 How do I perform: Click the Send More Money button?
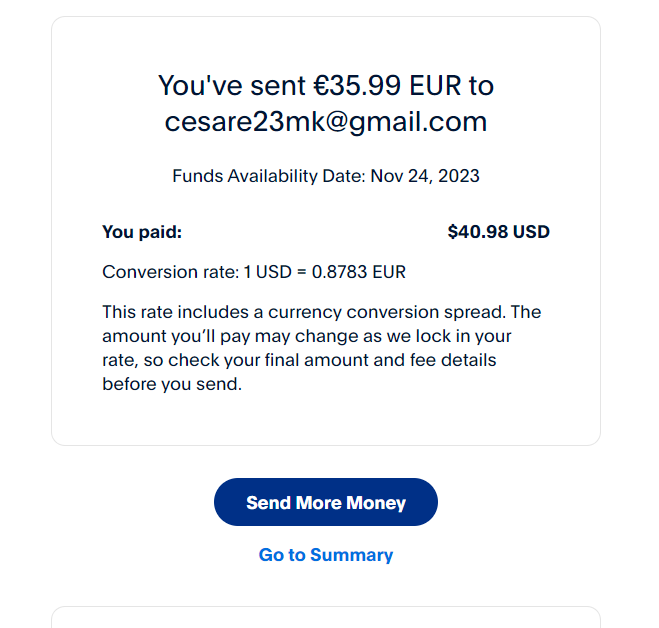326,502
